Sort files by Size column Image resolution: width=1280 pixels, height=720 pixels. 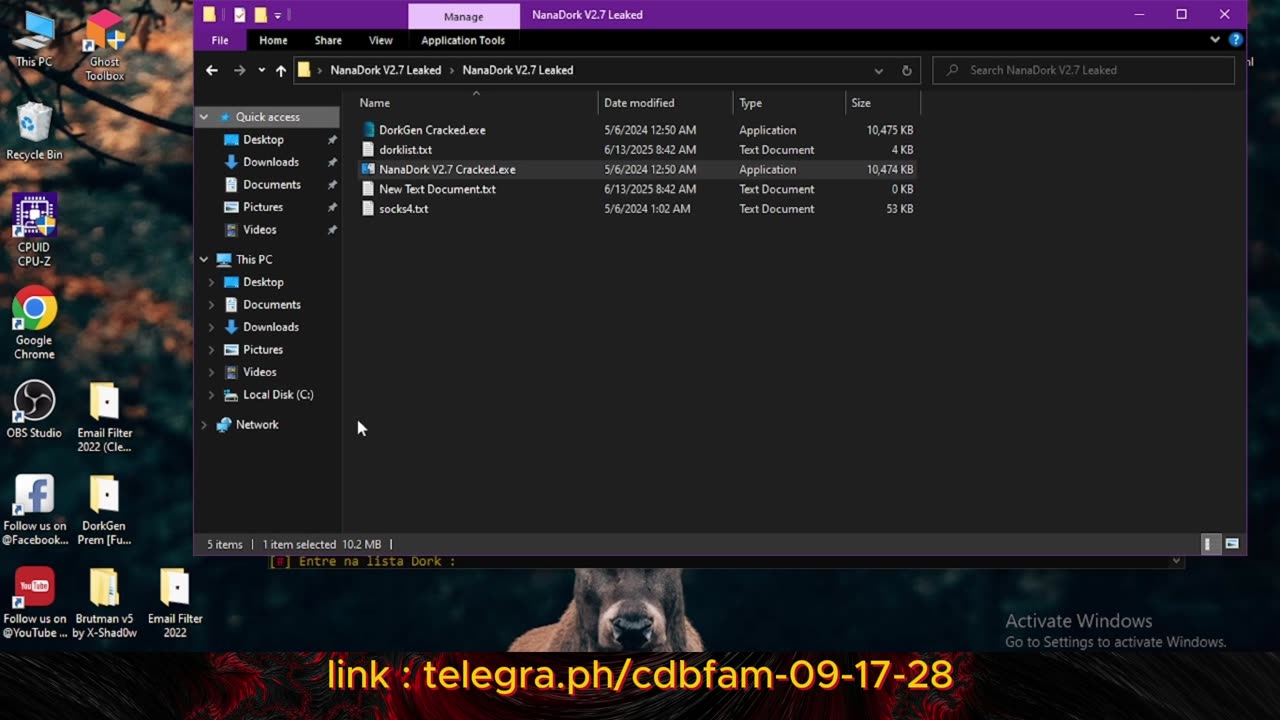[882, 103]
